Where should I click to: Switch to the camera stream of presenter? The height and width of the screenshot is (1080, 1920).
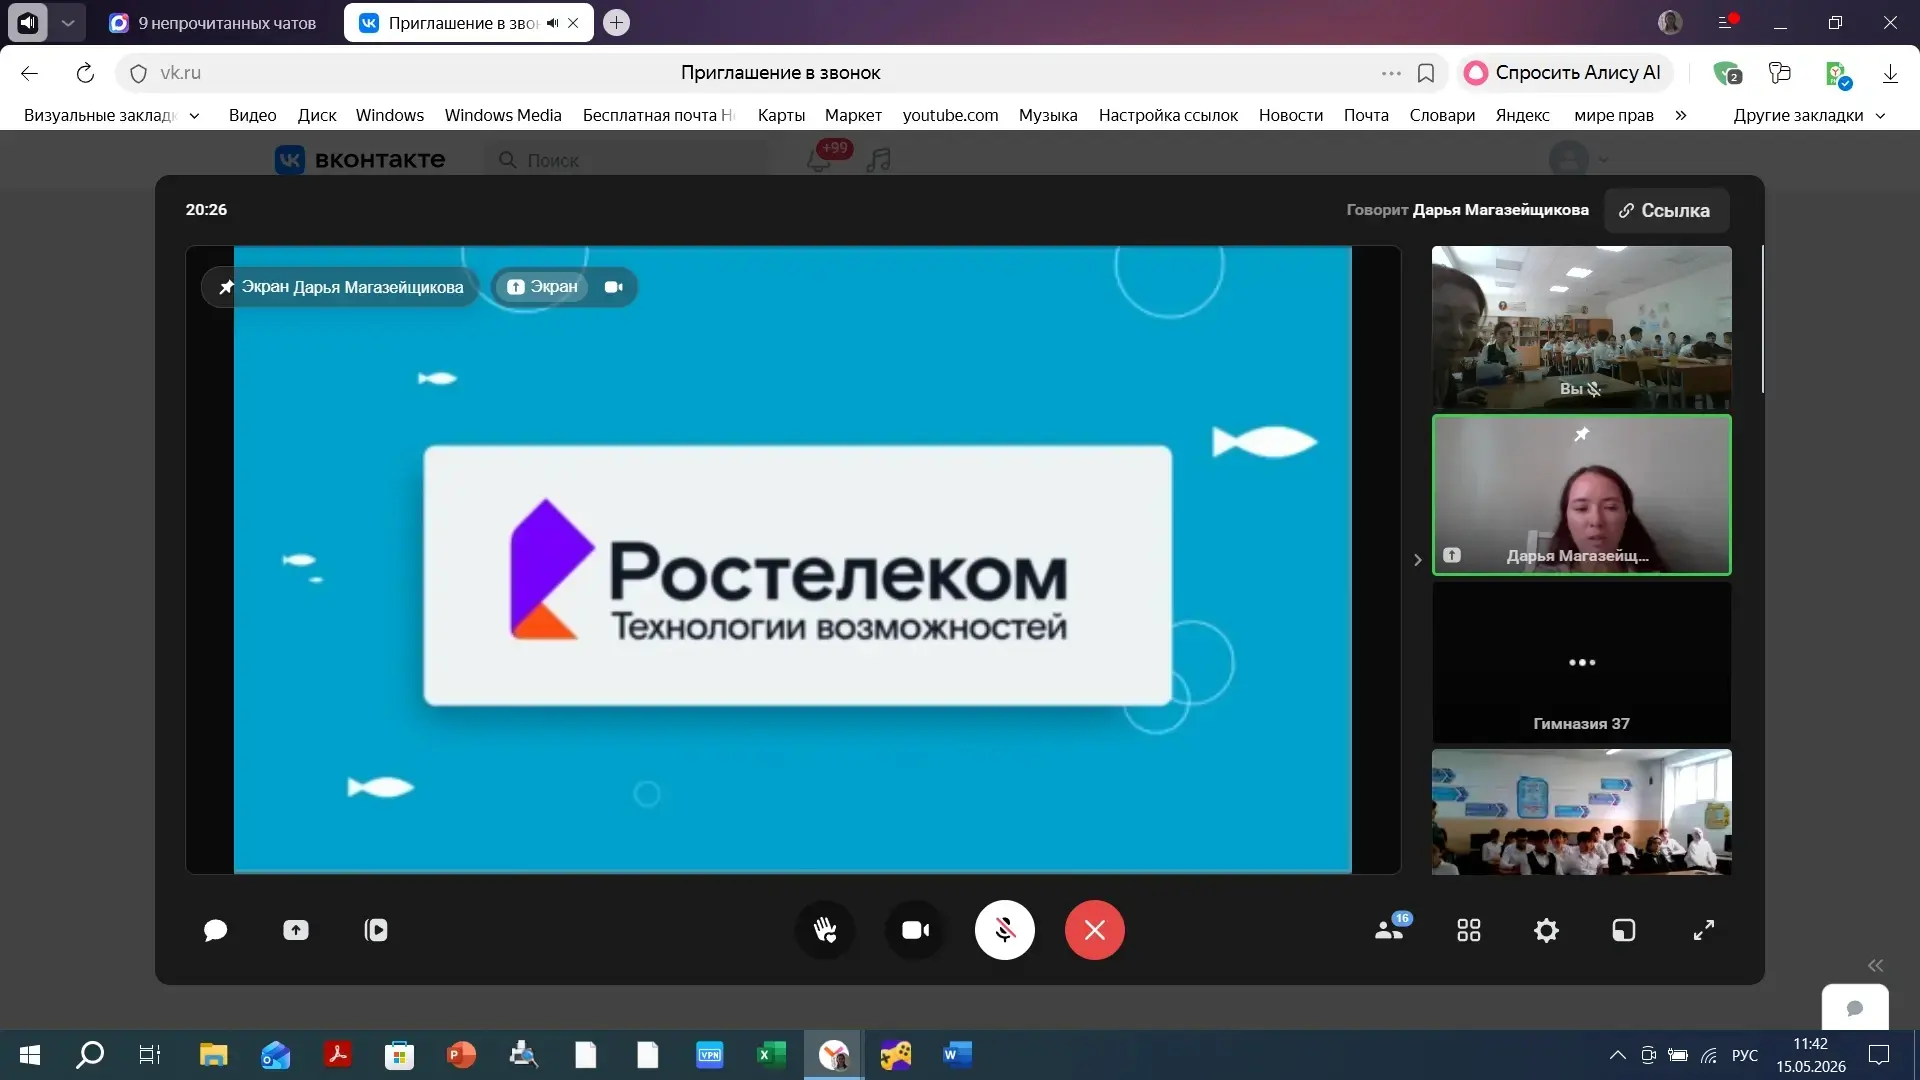pyautogui.click(x=614, y=287)
